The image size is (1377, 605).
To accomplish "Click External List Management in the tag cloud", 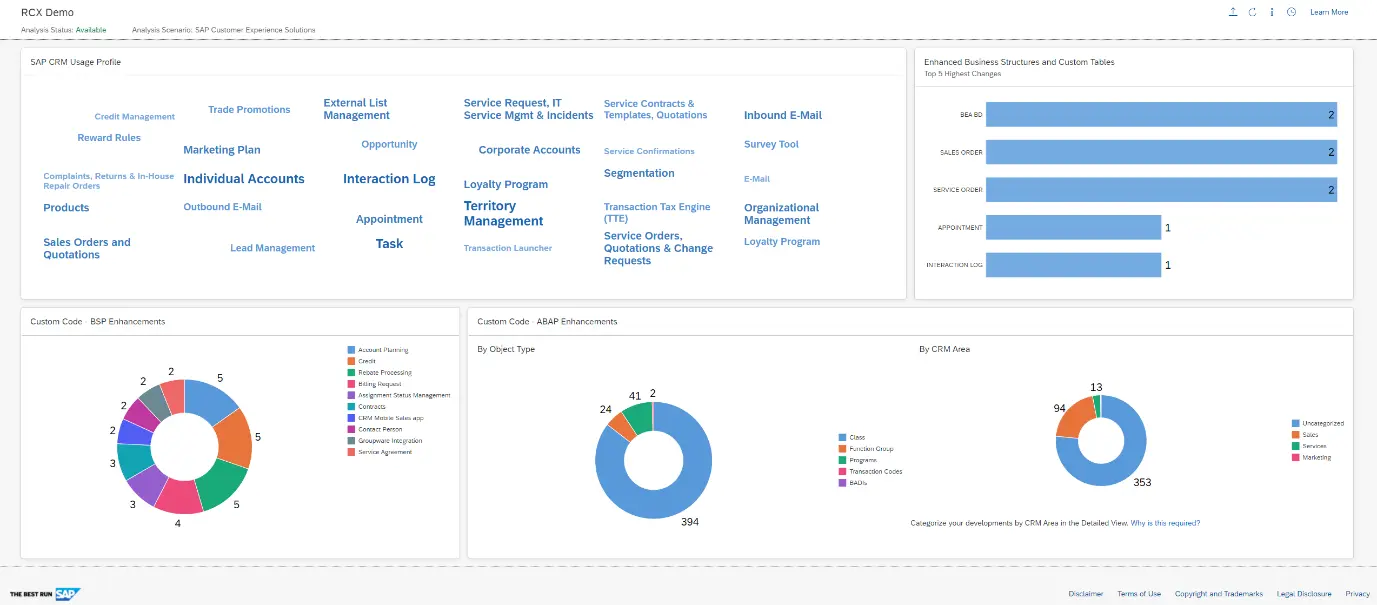I will [x=356, y=109].
